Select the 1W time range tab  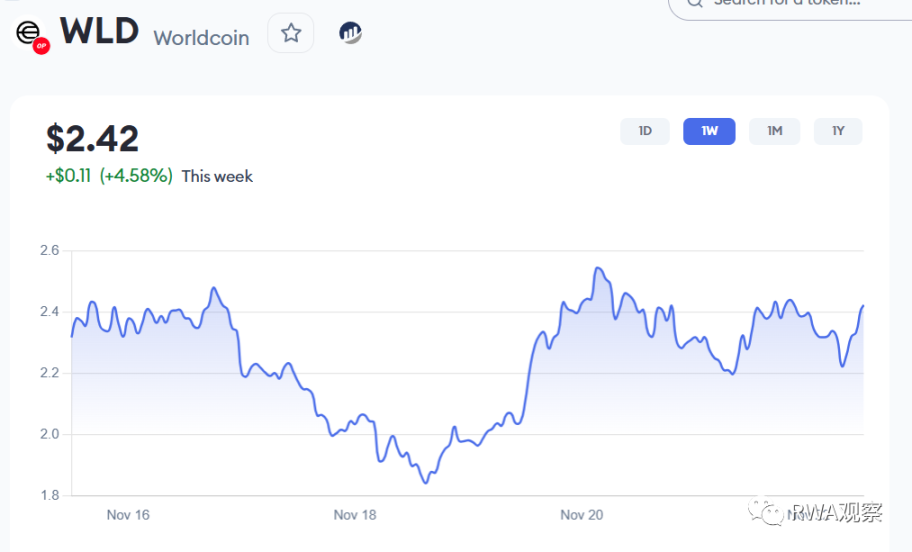pos(709,131)
